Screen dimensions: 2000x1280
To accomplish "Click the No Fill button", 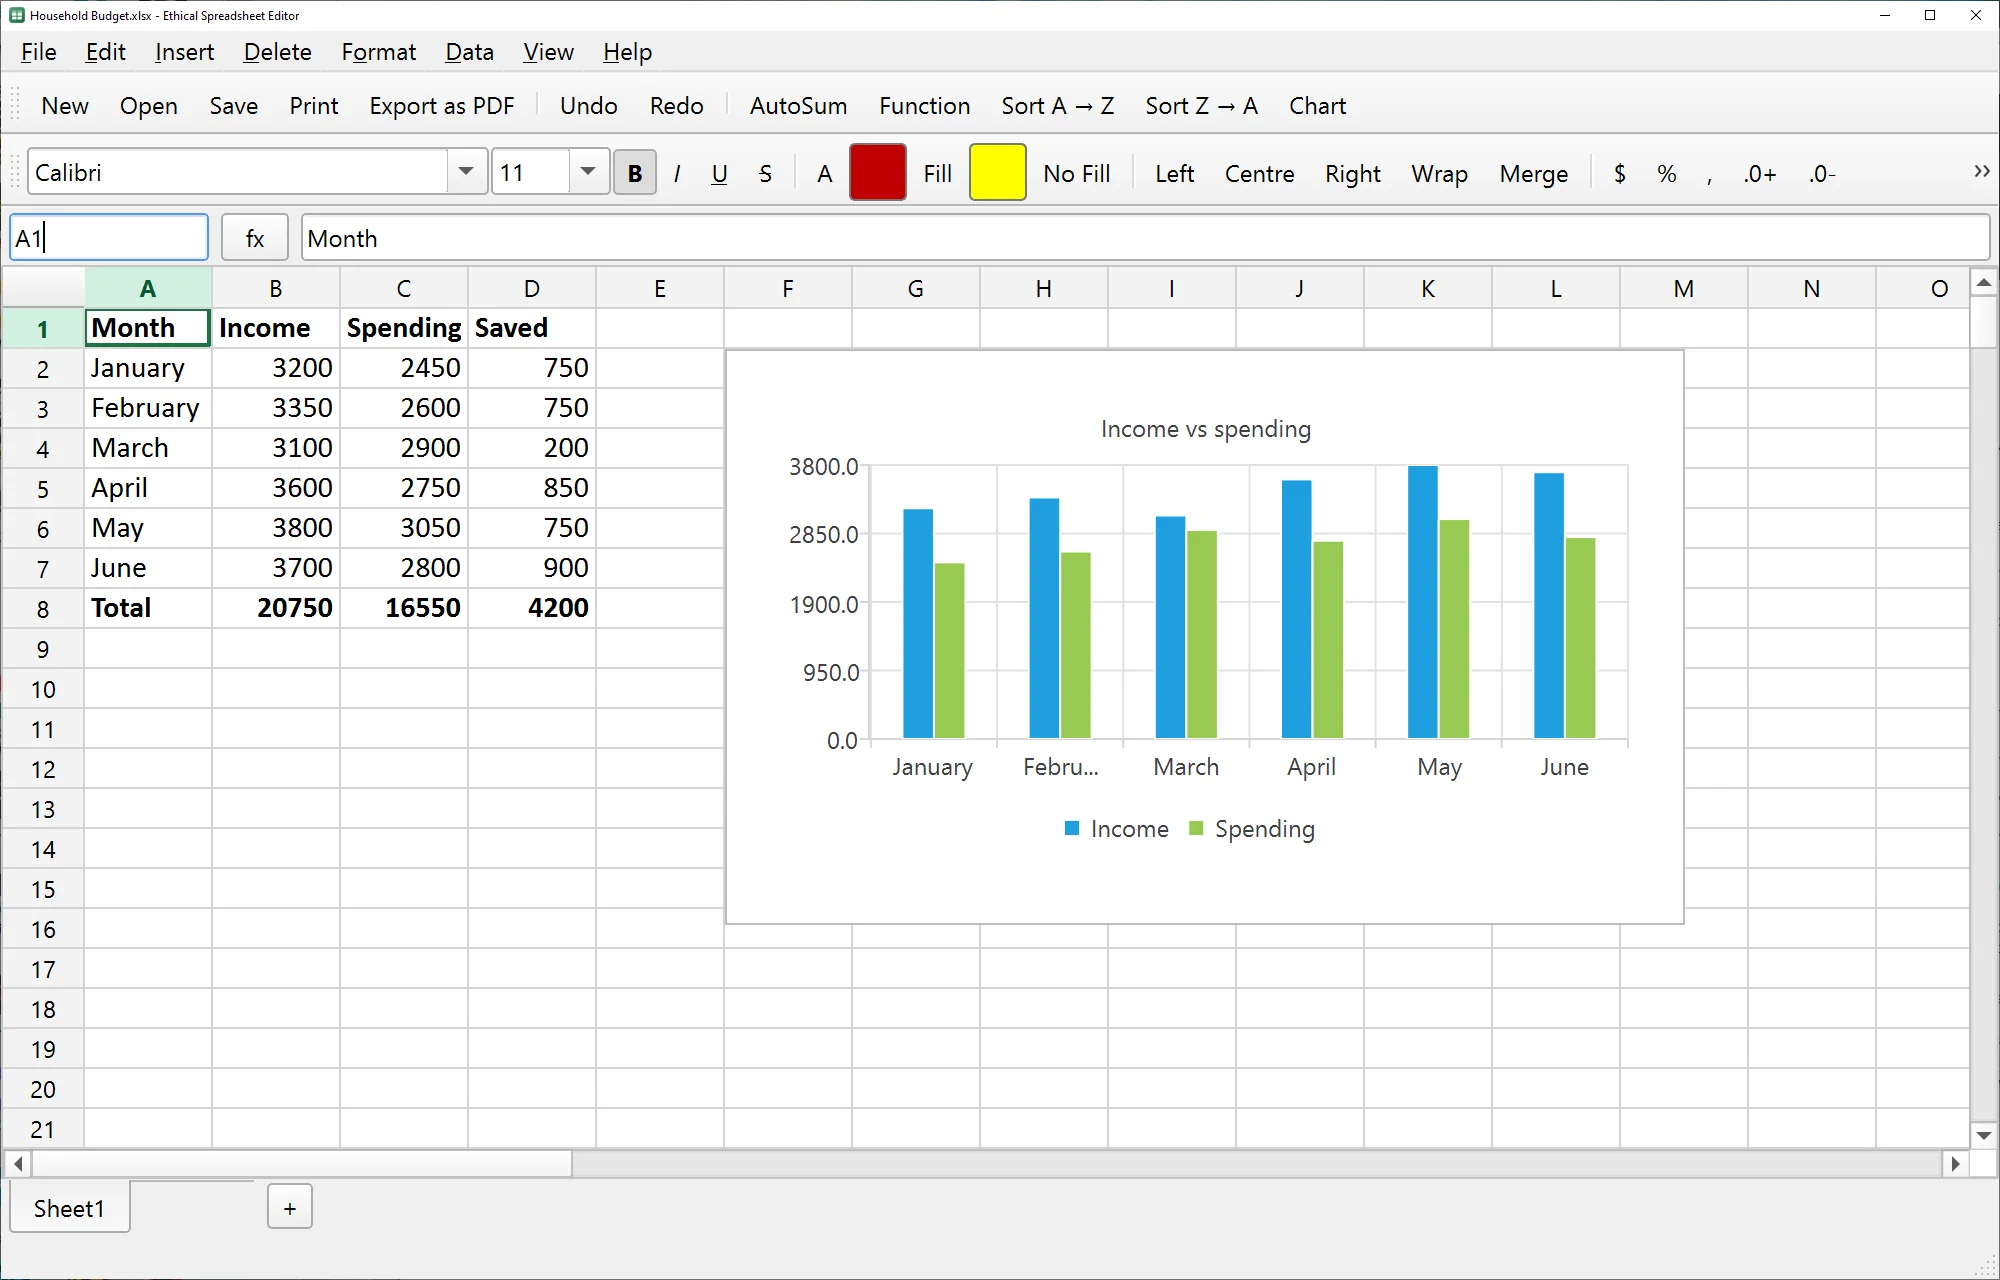I will coord(1076,173).
